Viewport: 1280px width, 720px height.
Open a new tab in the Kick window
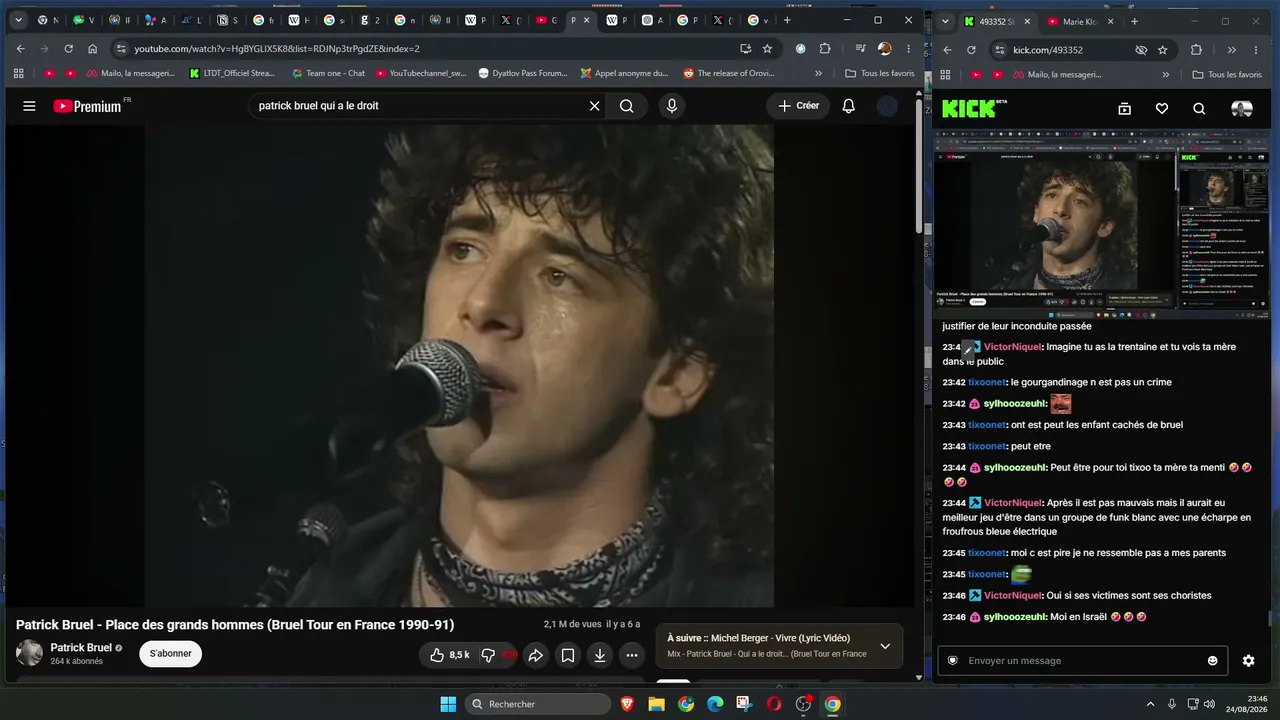1134,21
